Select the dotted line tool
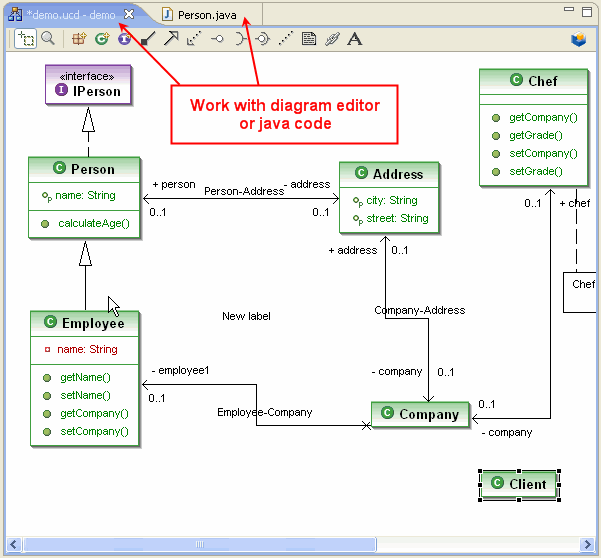Screen dimensions: 601x558 point(286,39)
